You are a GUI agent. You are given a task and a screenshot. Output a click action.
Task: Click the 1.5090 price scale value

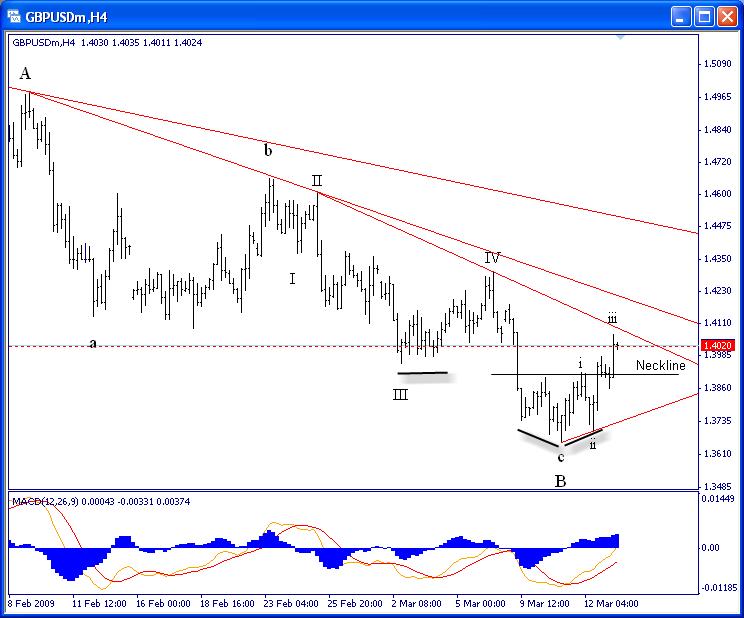[717, 63]
